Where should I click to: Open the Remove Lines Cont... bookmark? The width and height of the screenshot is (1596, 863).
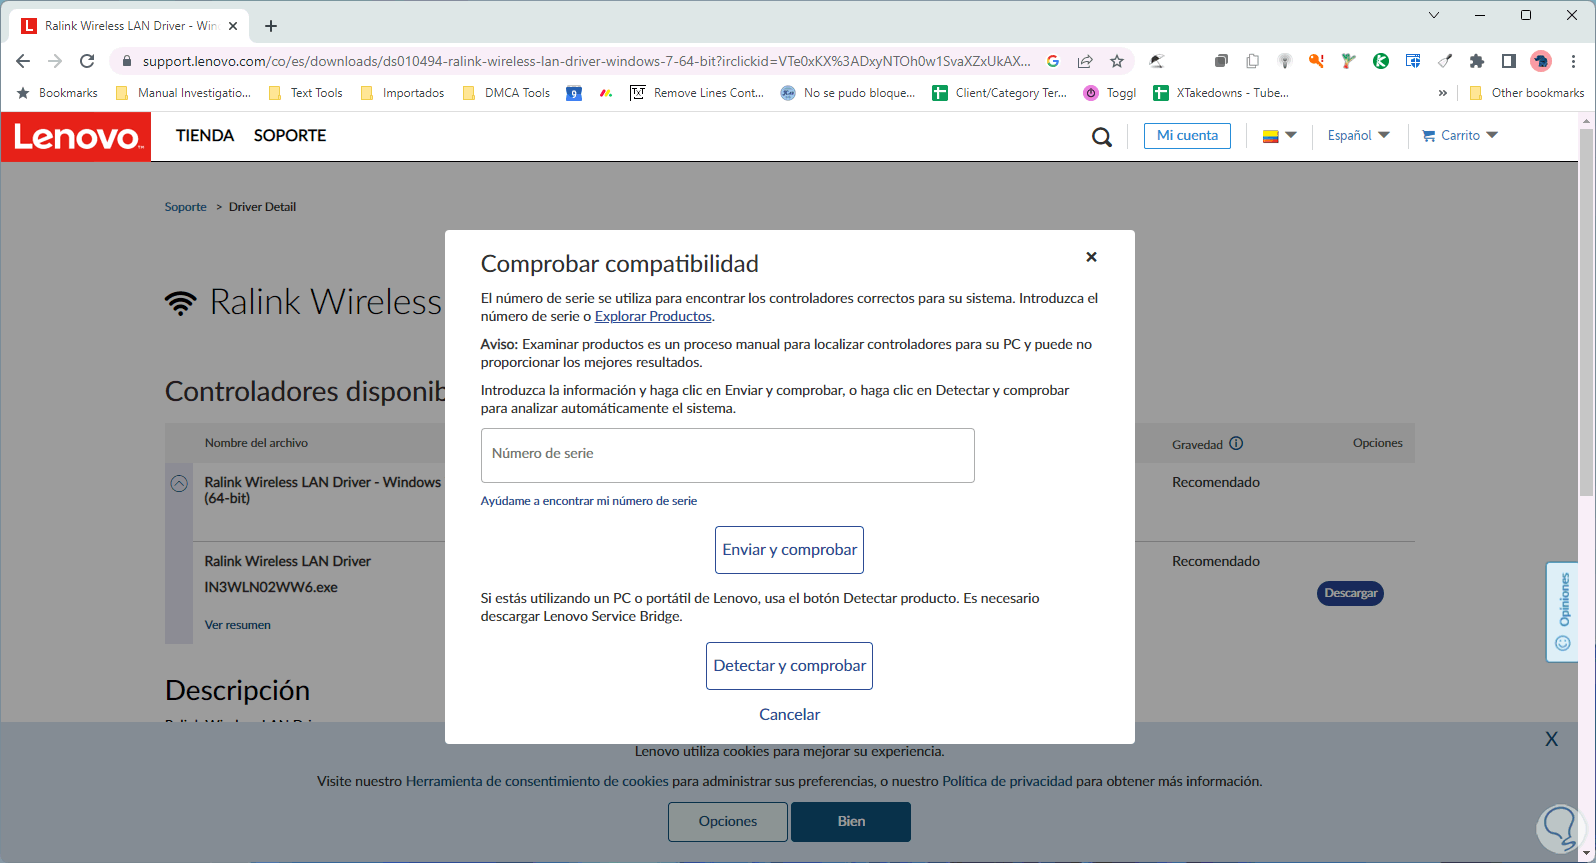point(697,93)
